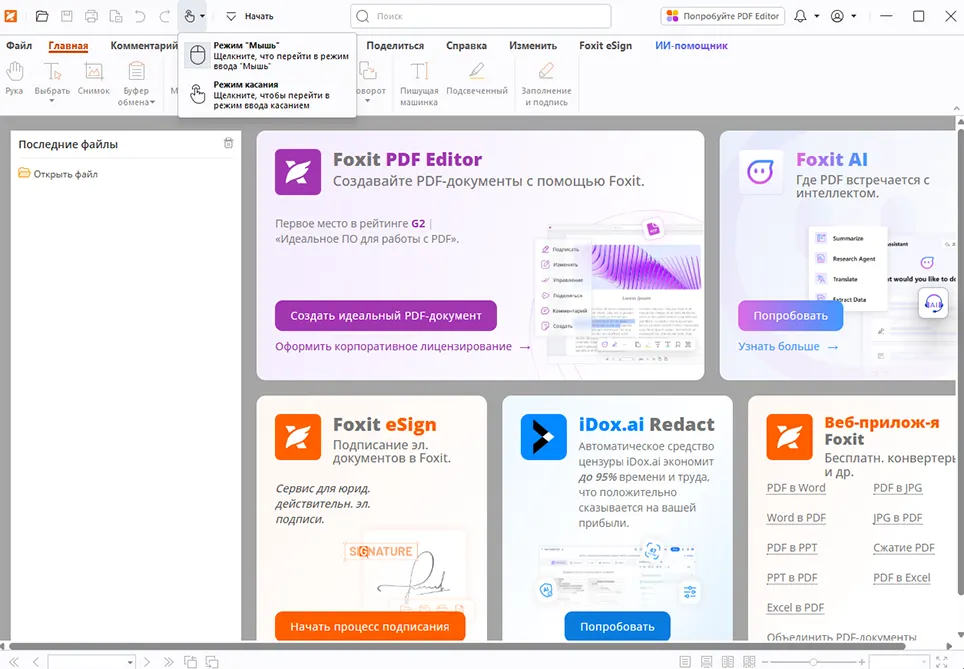Click the Поиск search field
The height and width of the screenshot is (669, 964).
pyautogui.click(x=480, y=16)
